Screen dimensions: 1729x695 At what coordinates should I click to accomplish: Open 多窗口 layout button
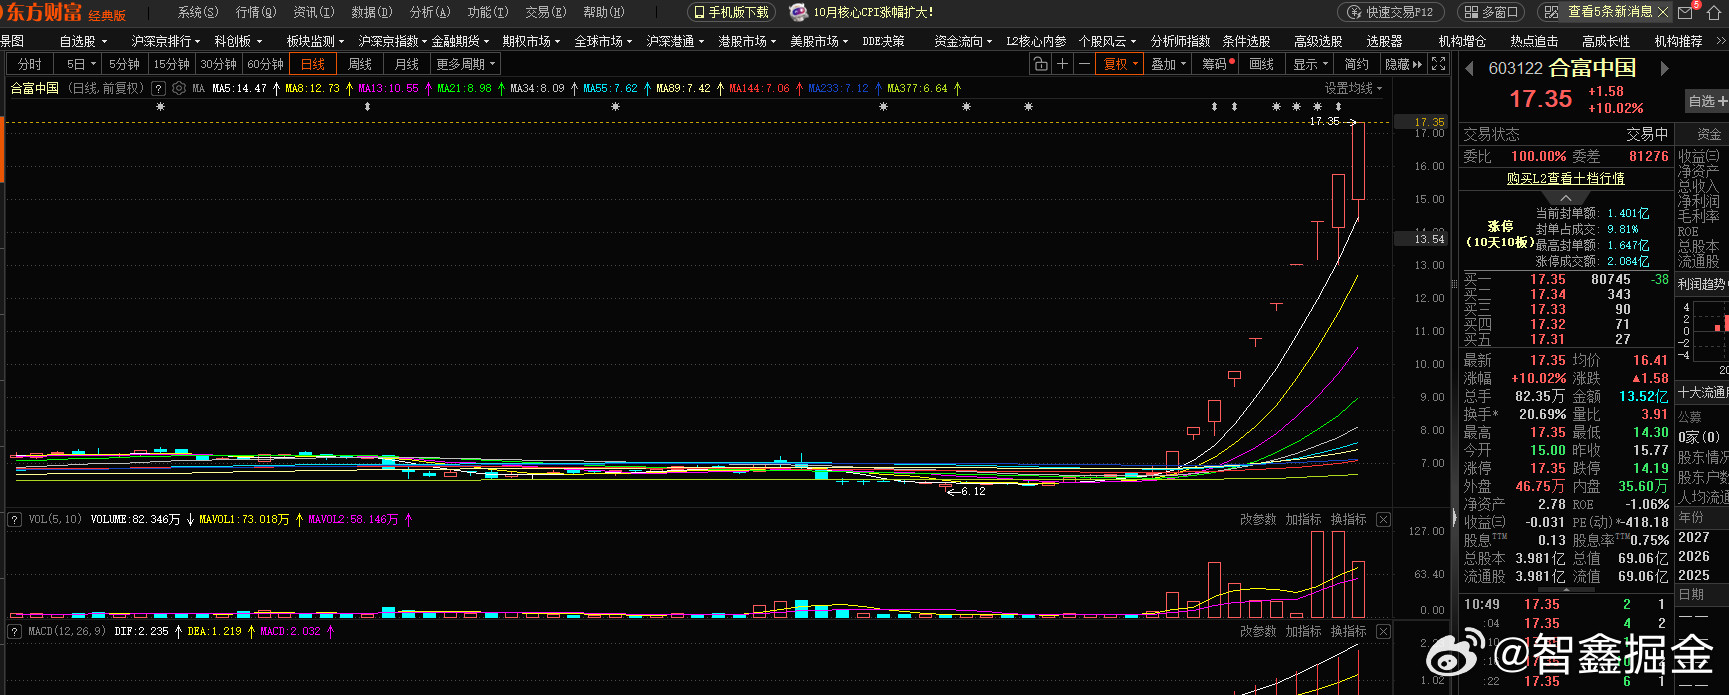(1489, 12)
